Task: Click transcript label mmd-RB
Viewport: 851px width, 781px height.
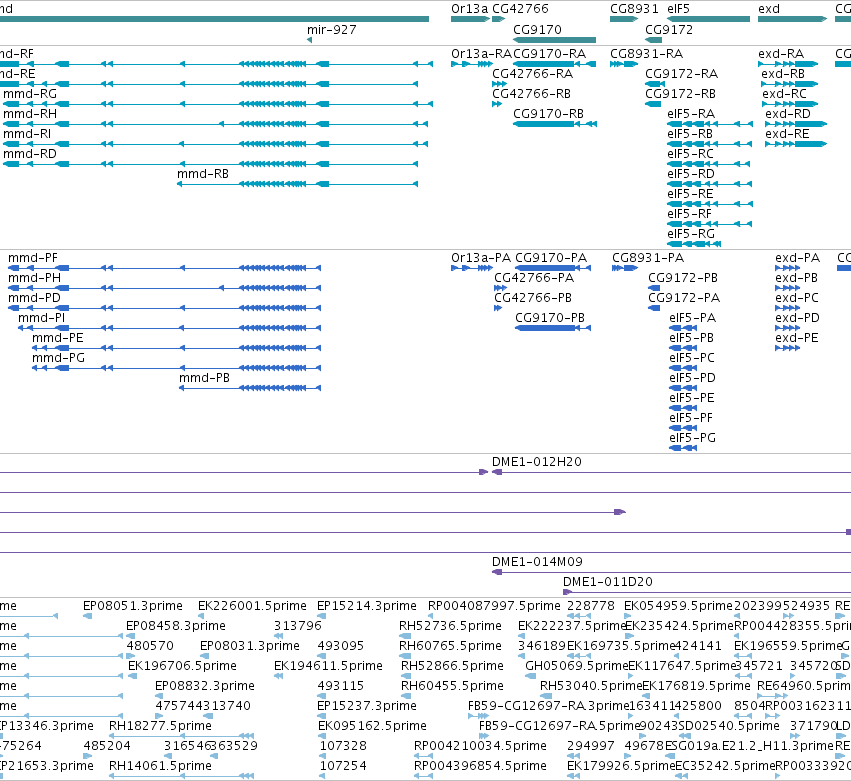Action: [202, 174]
